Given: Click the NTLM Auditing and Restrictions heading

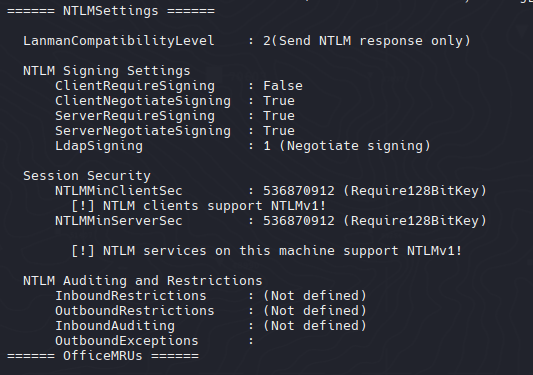Looking at the screenshot, I should tap(143, 281).
